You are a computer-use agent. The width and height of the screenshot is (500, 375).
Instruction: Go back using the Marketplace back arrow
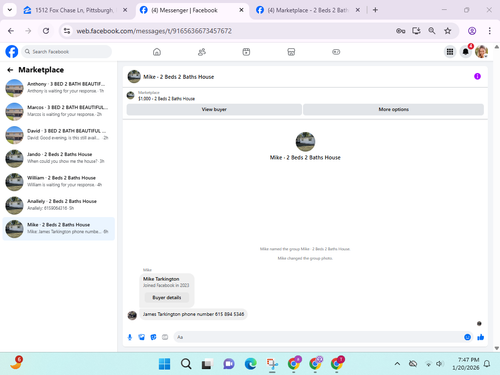(x=10, y=70)
